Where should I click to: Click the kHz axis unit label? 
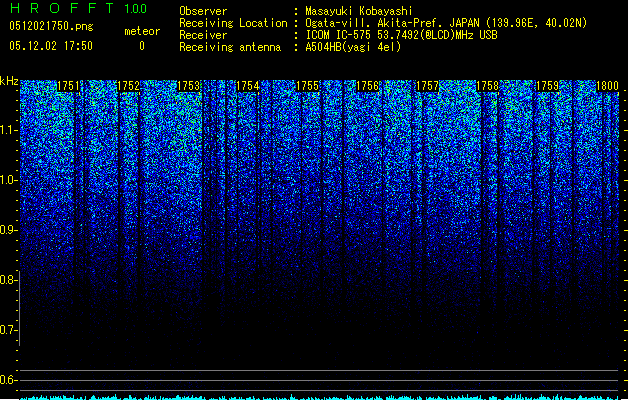pos(9,81)
